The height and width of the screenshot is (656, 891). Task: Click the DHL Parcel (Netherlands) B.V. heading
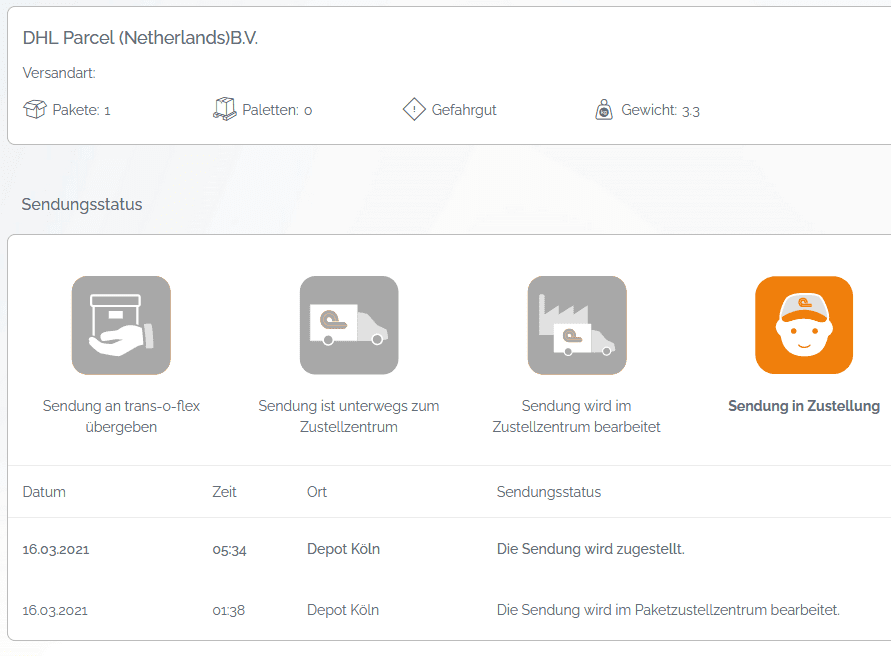(141, 38)
